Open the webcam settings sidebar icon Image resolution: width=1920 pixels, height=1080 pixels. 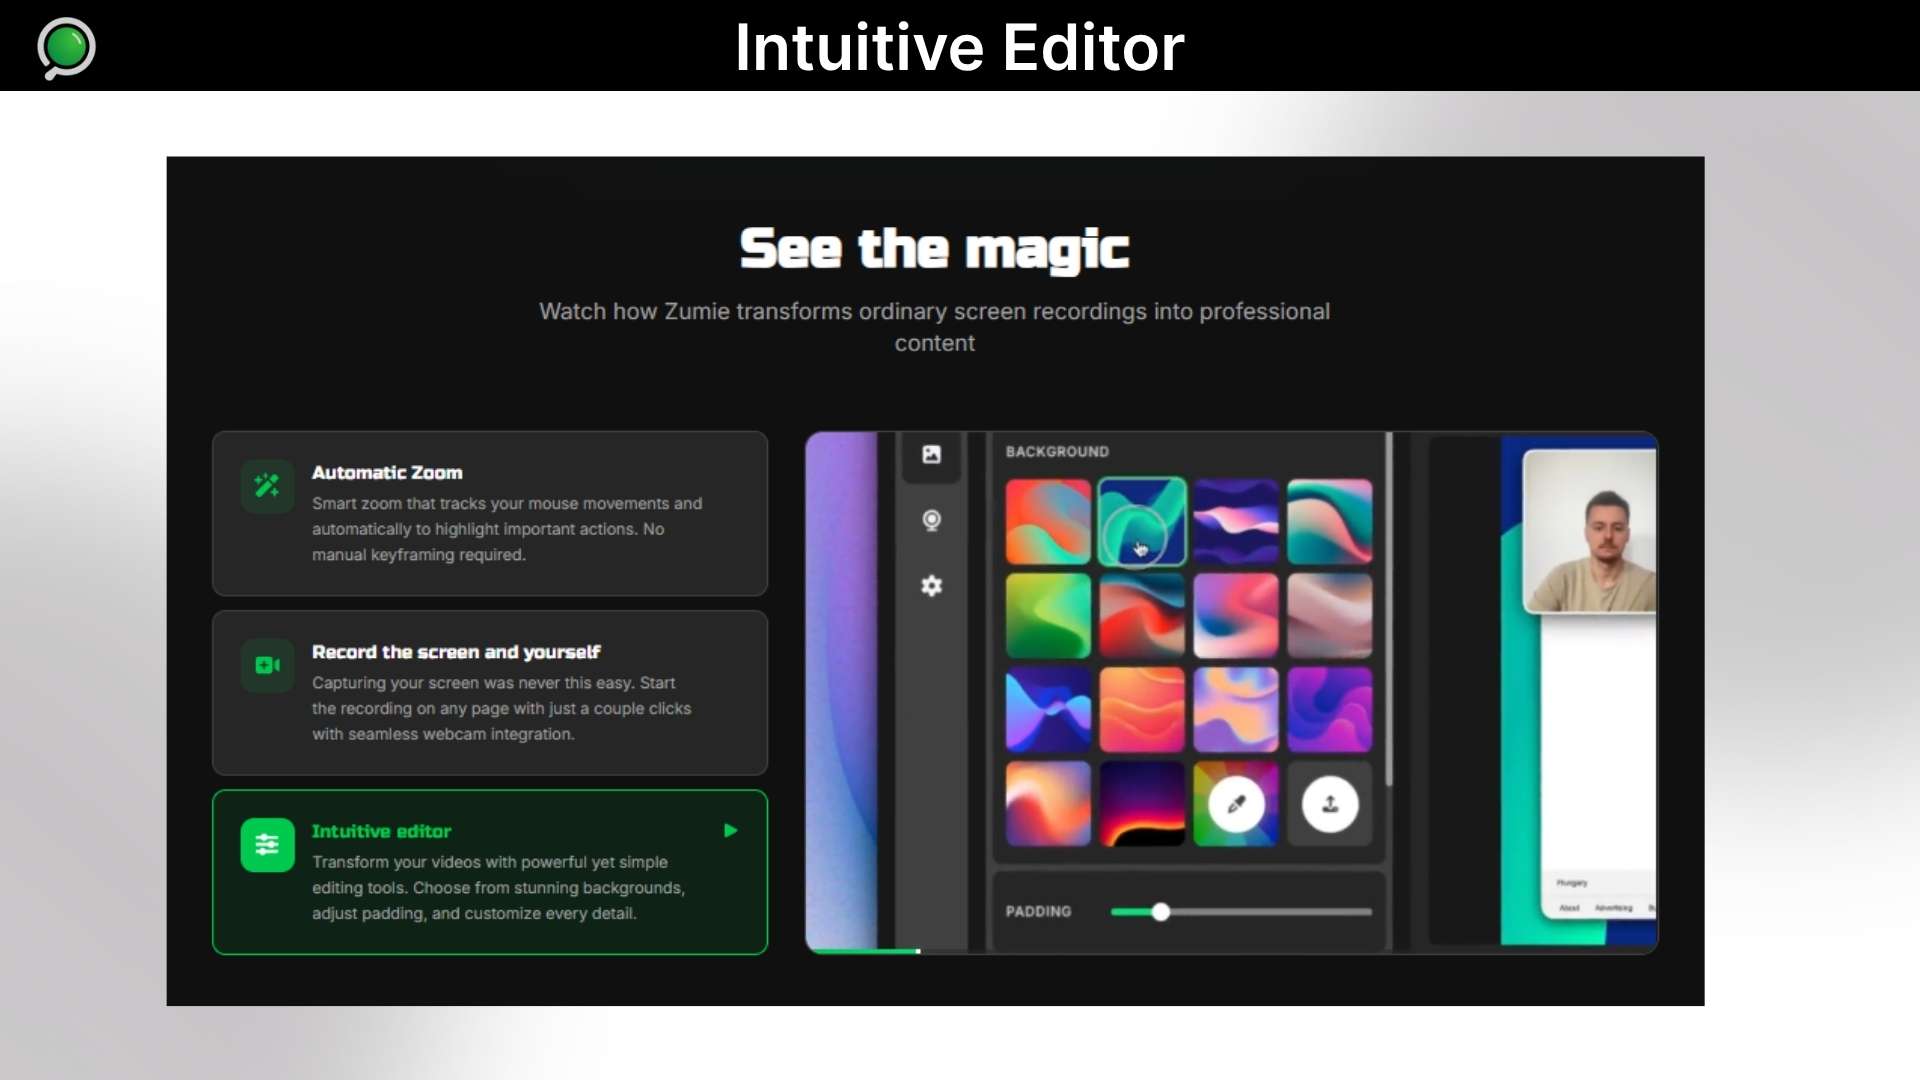pyautogui.click(x=931, y=520)
